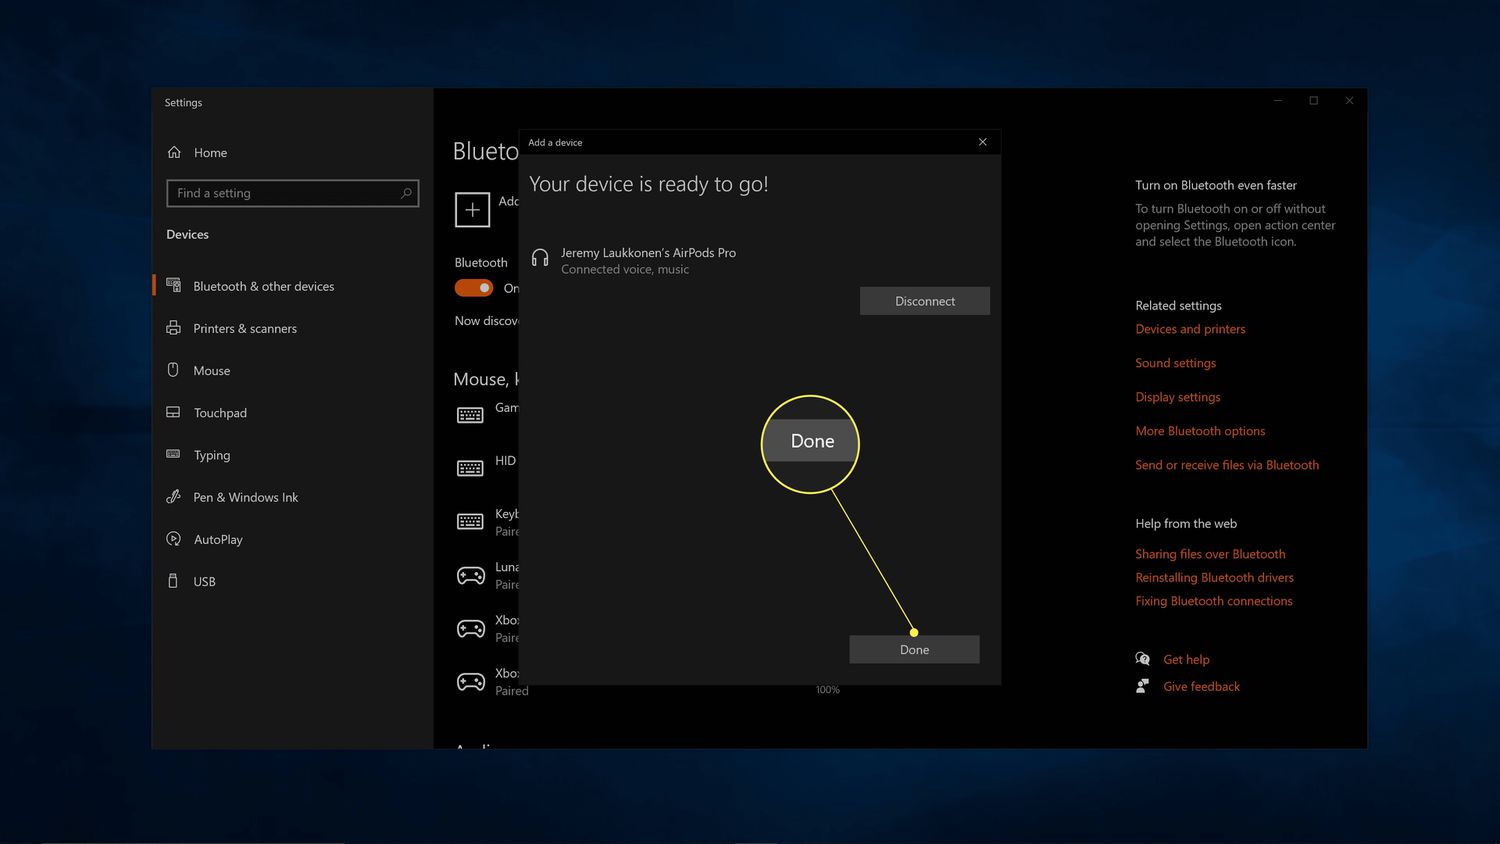Click the AirPods Pro headphones icon
Viewport: 1500px width, 844px height.
coord(540,259)
